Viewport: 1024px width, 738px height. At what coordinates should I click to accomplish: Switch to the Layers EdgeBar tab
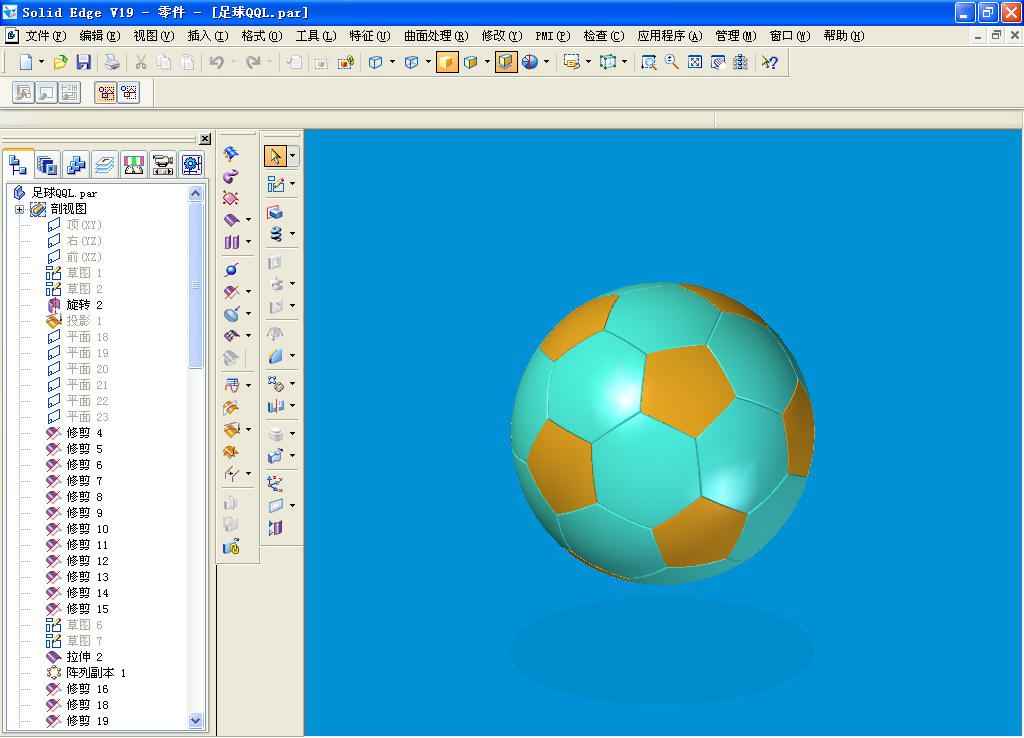pyautogui.click(x=104, y=165)
